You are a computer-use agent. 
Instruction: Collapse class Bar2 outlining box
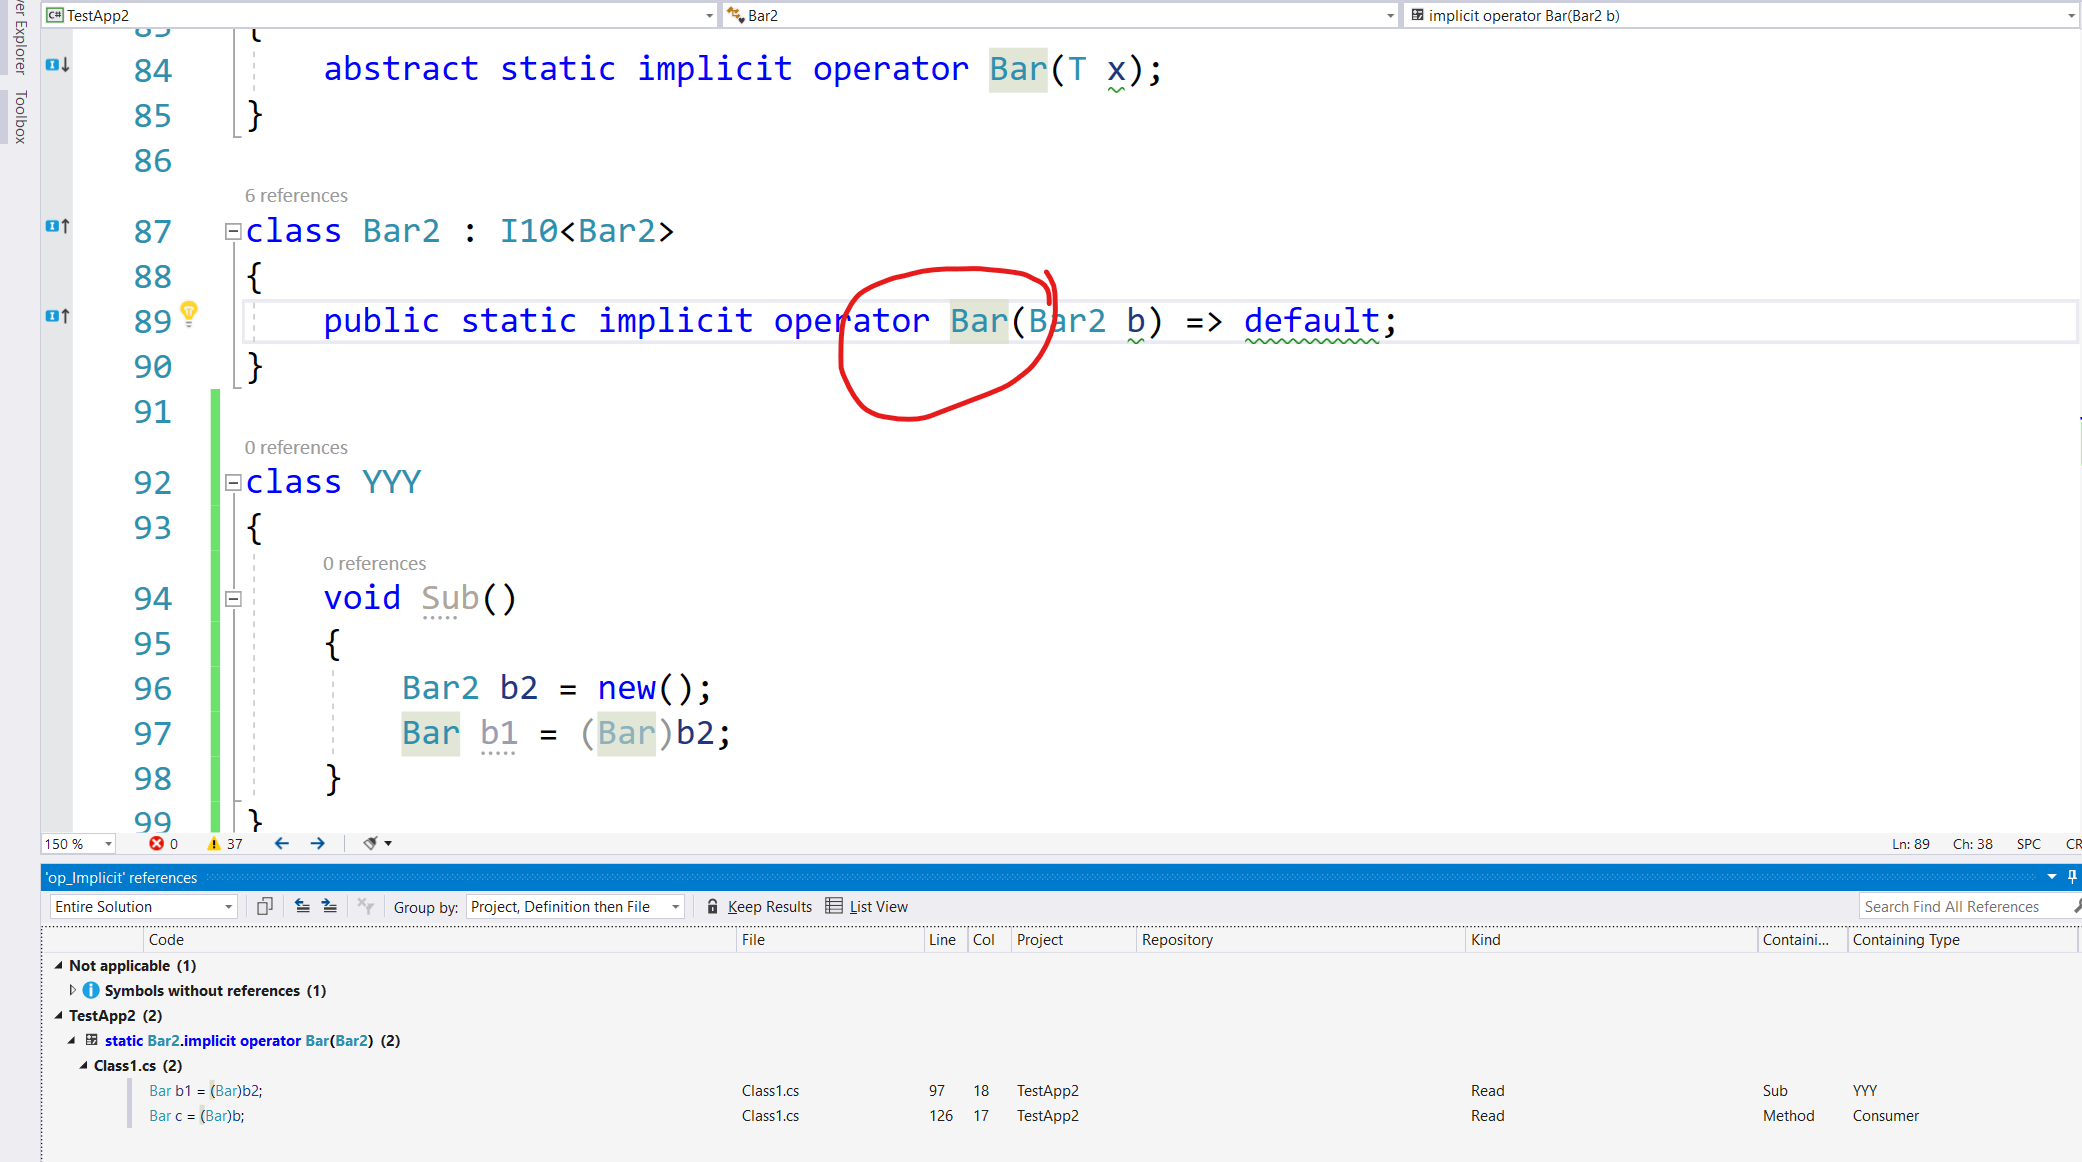(233, 232)
